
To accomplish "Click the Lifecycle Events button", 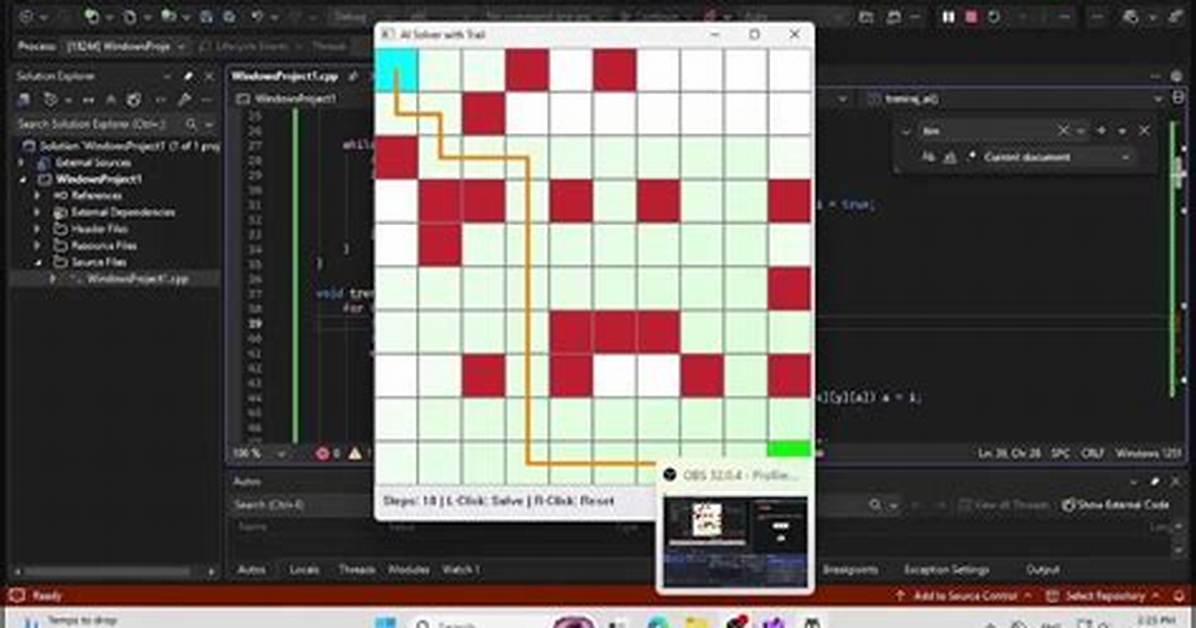I will [x=242, y=47].
